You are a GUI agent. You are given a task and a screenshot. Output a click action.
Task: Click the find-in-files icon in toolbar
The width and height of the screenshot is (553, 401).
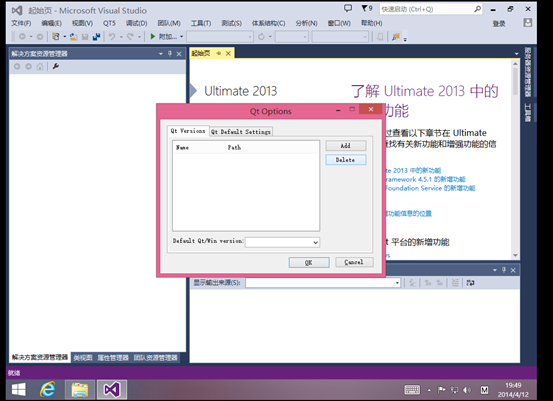point(396,36)
